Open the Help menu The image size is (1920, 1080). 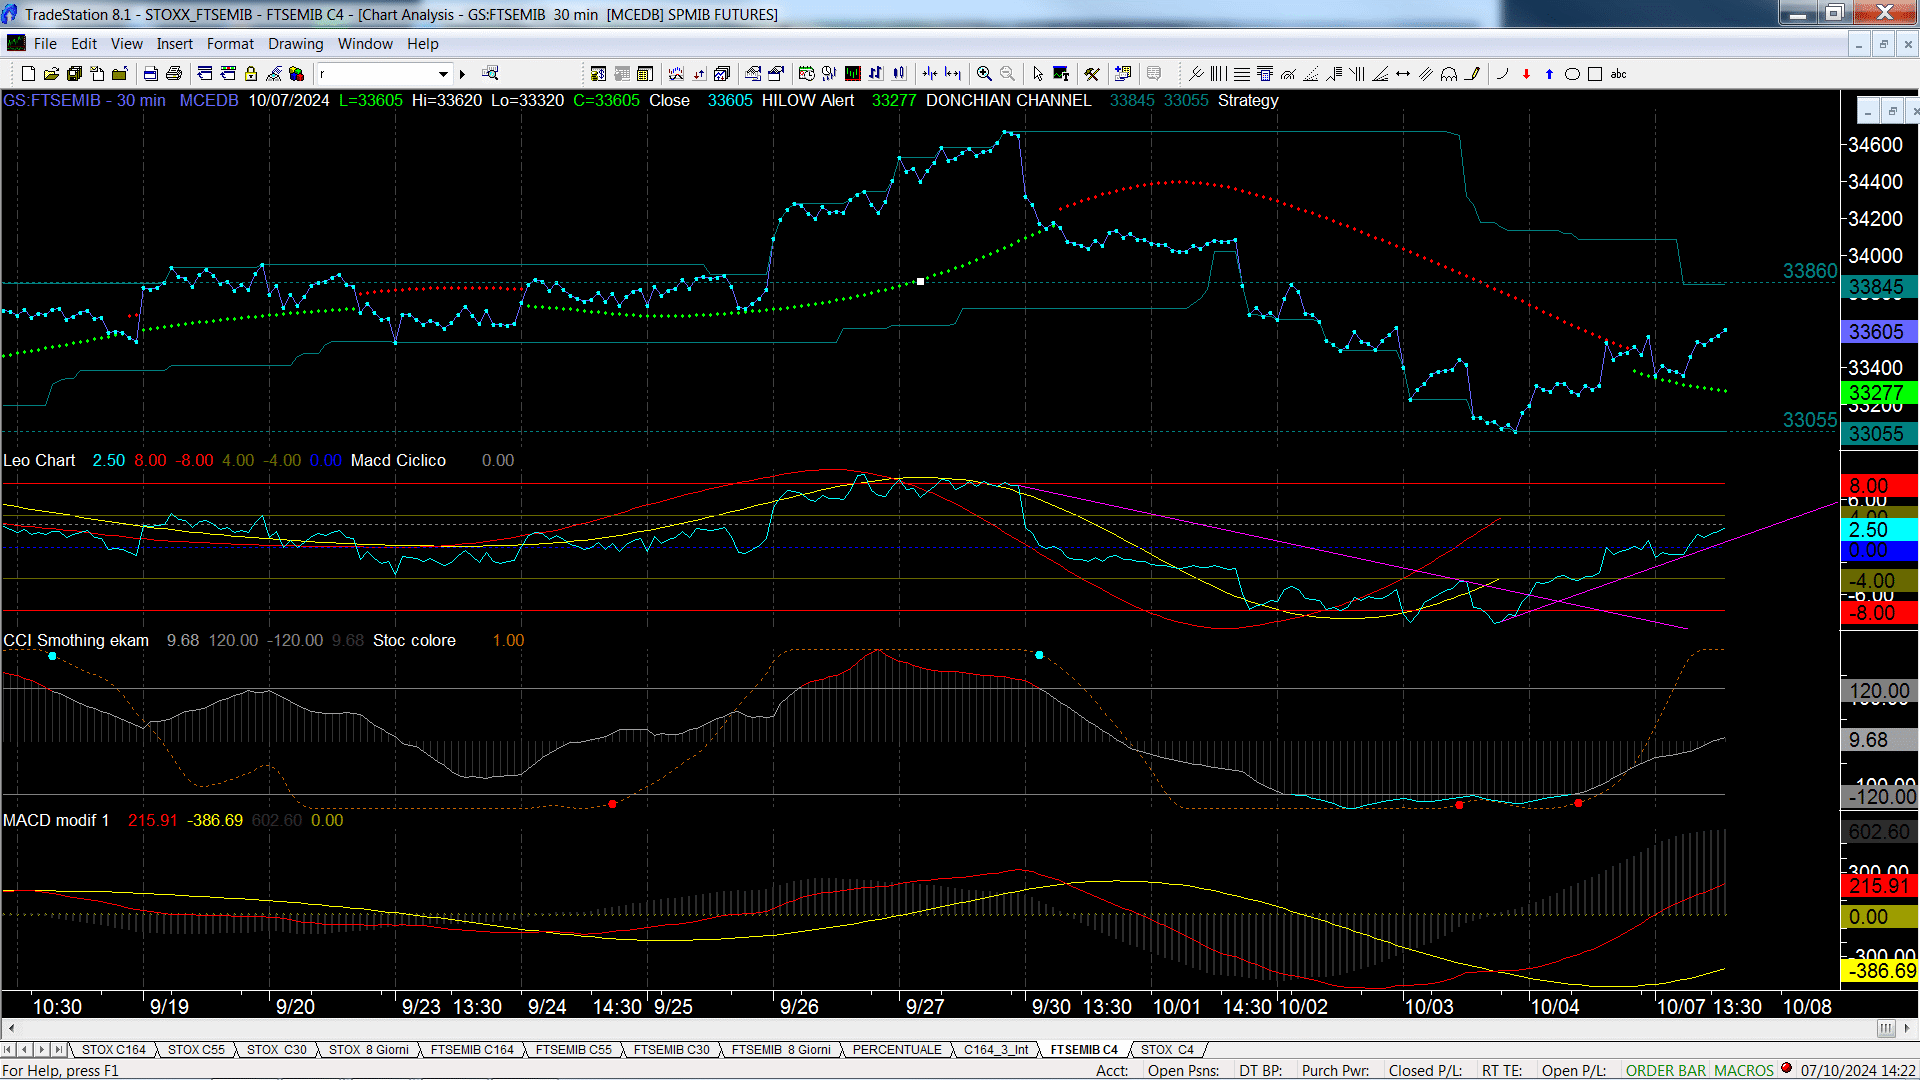(423, 44)
